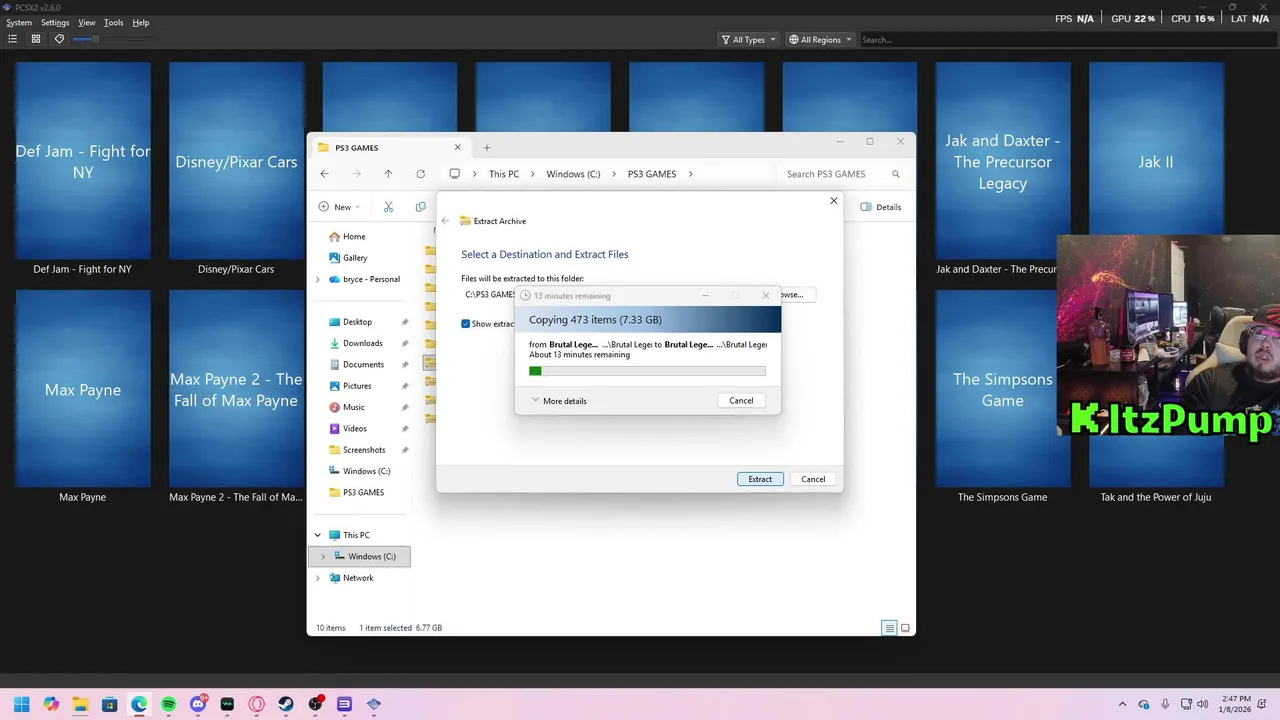Click the Cut scissors icon in Explorer
The height and width of the screenshot is (720, 1280).
(x=389, y=207)
